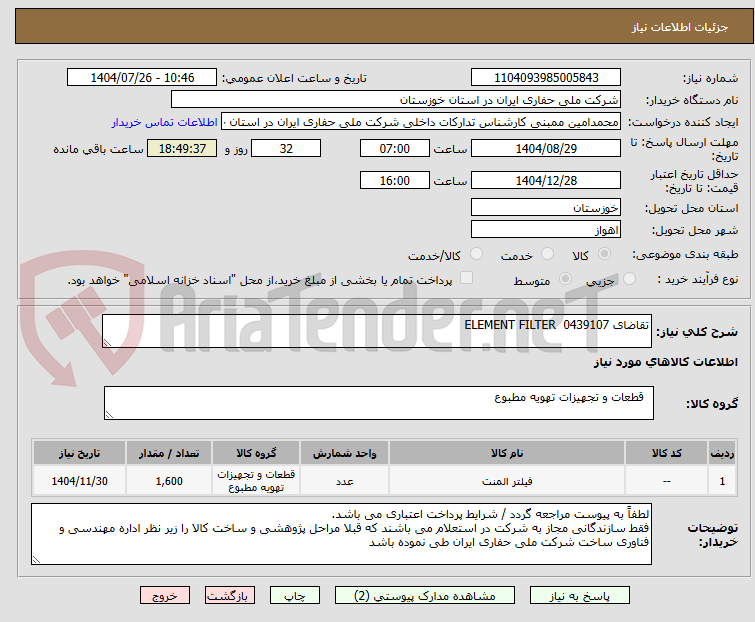
Task: Click the remaining days field 32
Action: (286, 148)
